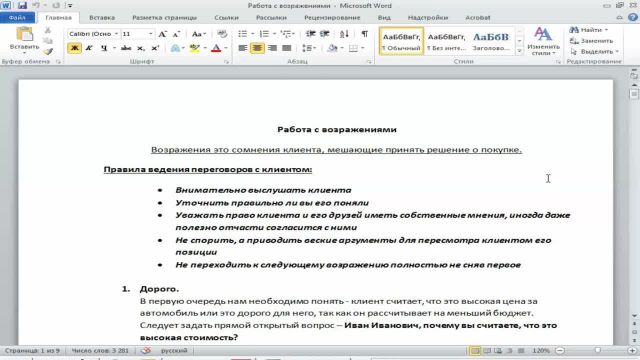640x360 pixels.
Task: Click the Grow Font icon
Action: coord(162,34)
